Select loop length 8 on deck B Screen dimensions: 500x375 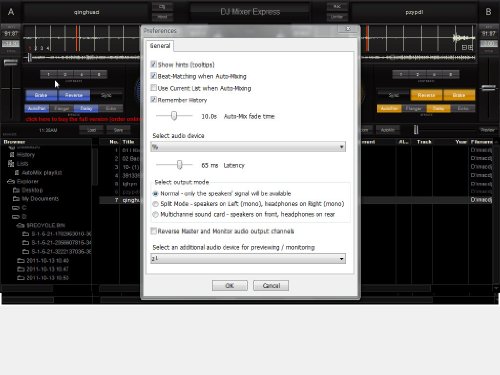click(x=451, y=74)
